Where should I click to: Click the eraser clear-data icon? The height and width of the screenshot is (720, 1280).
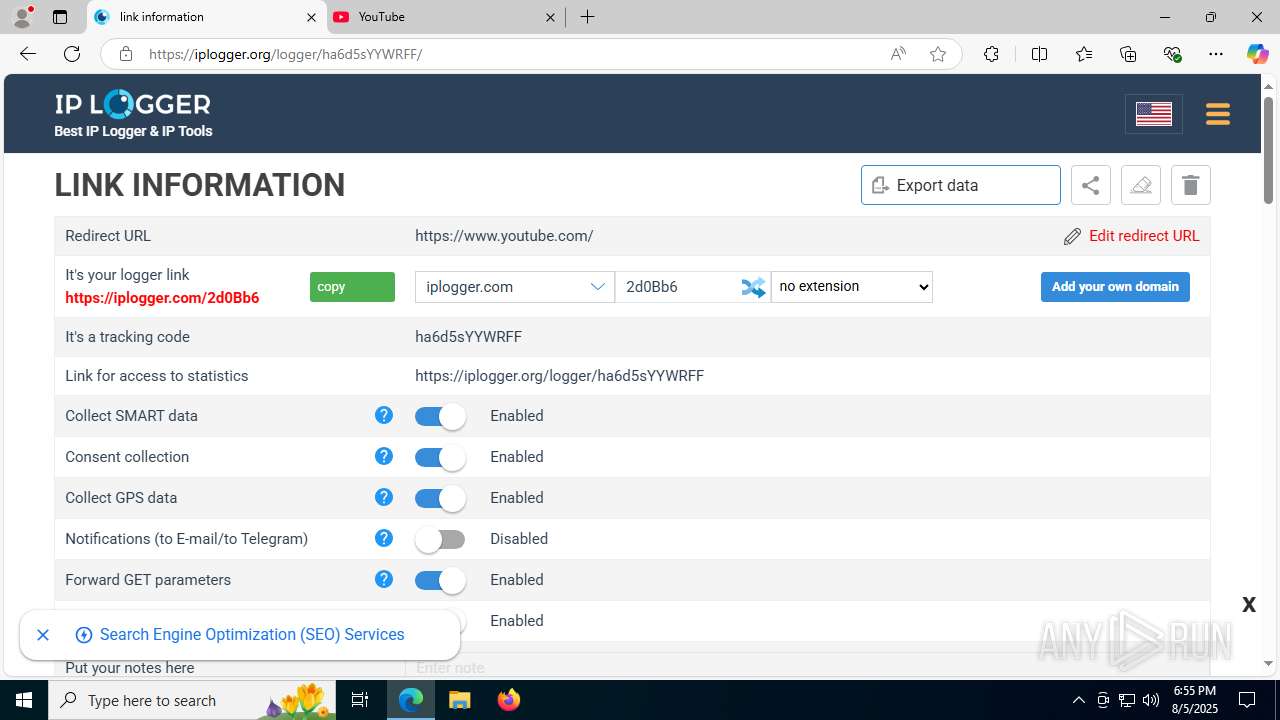coord(1140,185)
